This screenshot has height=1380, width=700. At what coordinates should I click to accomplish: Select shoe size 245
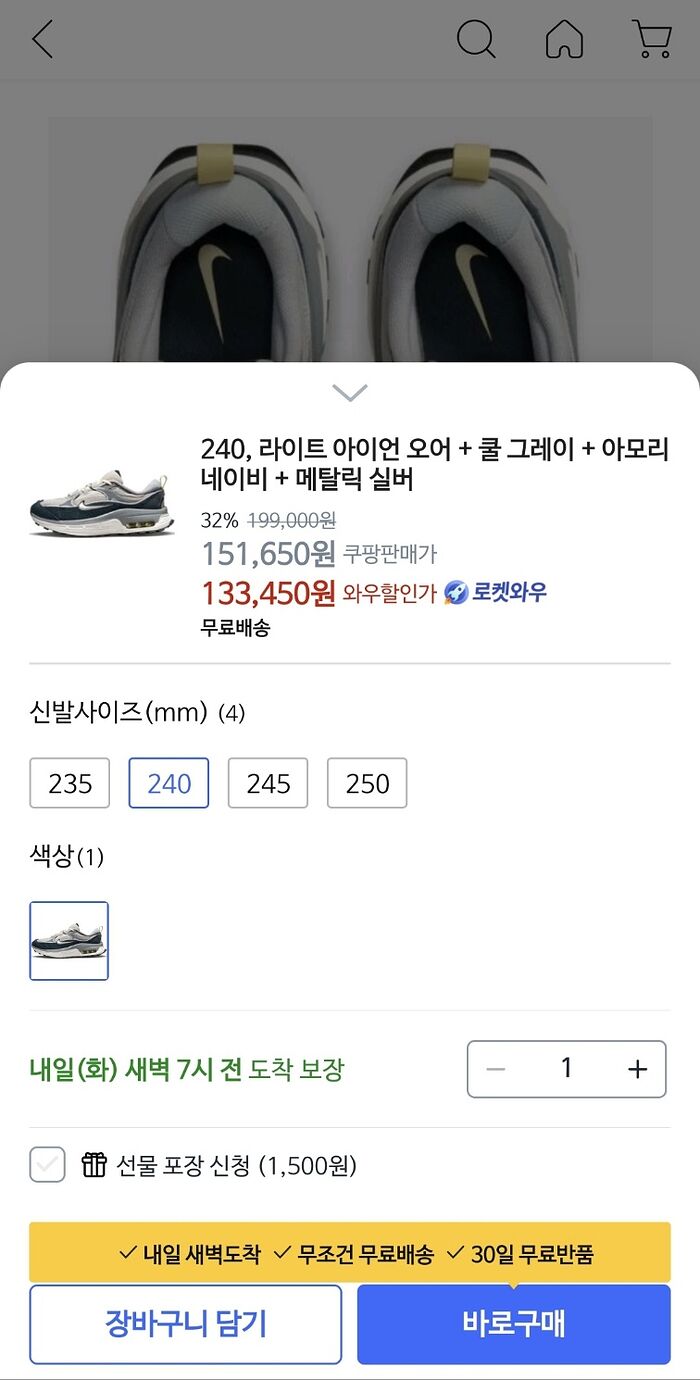268,783
